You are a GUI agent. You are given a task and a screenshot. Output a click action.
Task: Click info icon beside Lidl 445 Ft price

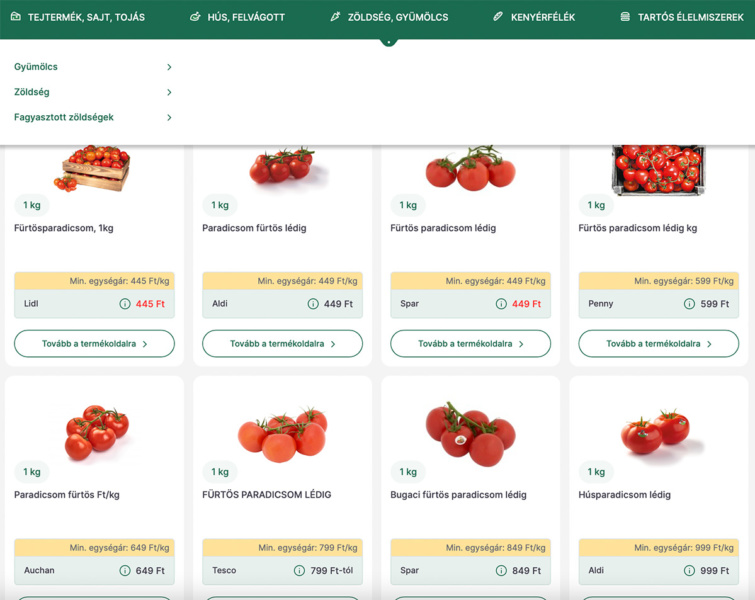click(x=125, y=304)
